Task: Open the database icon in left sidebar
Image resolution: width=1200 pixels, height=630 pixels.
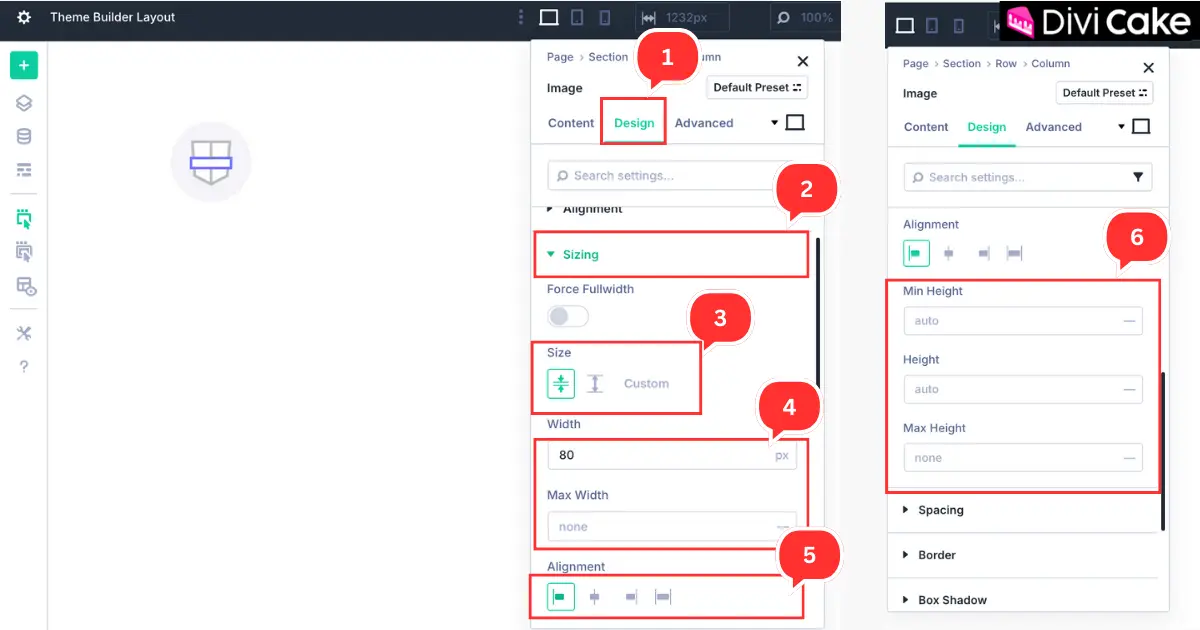Action: pos(24,137)
